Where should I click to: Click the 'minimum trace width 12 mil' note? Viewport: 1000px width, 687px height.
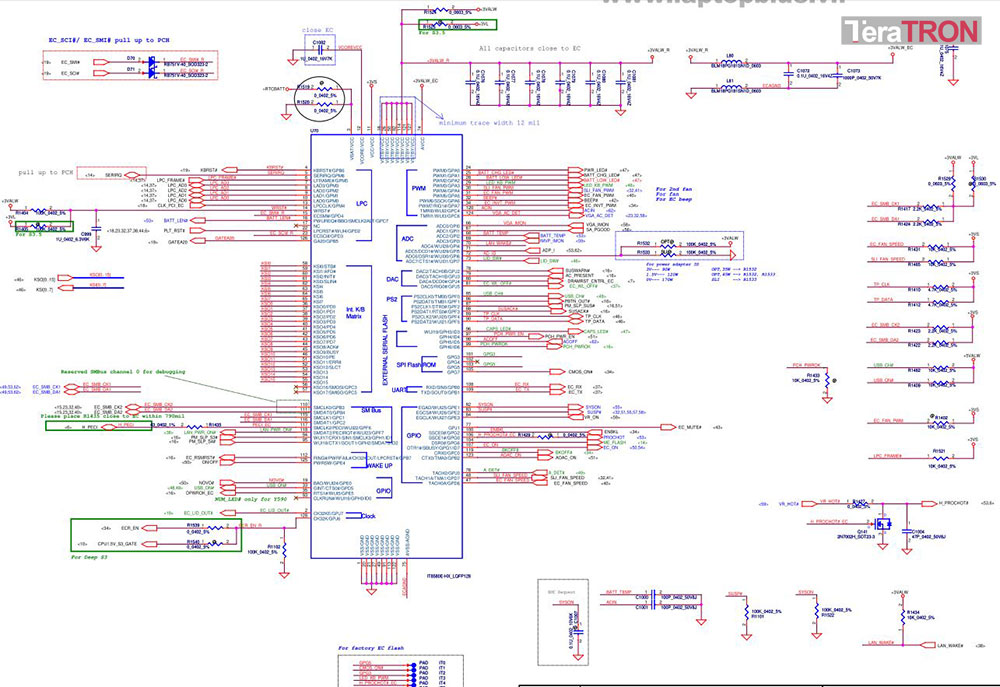[489, 122]
